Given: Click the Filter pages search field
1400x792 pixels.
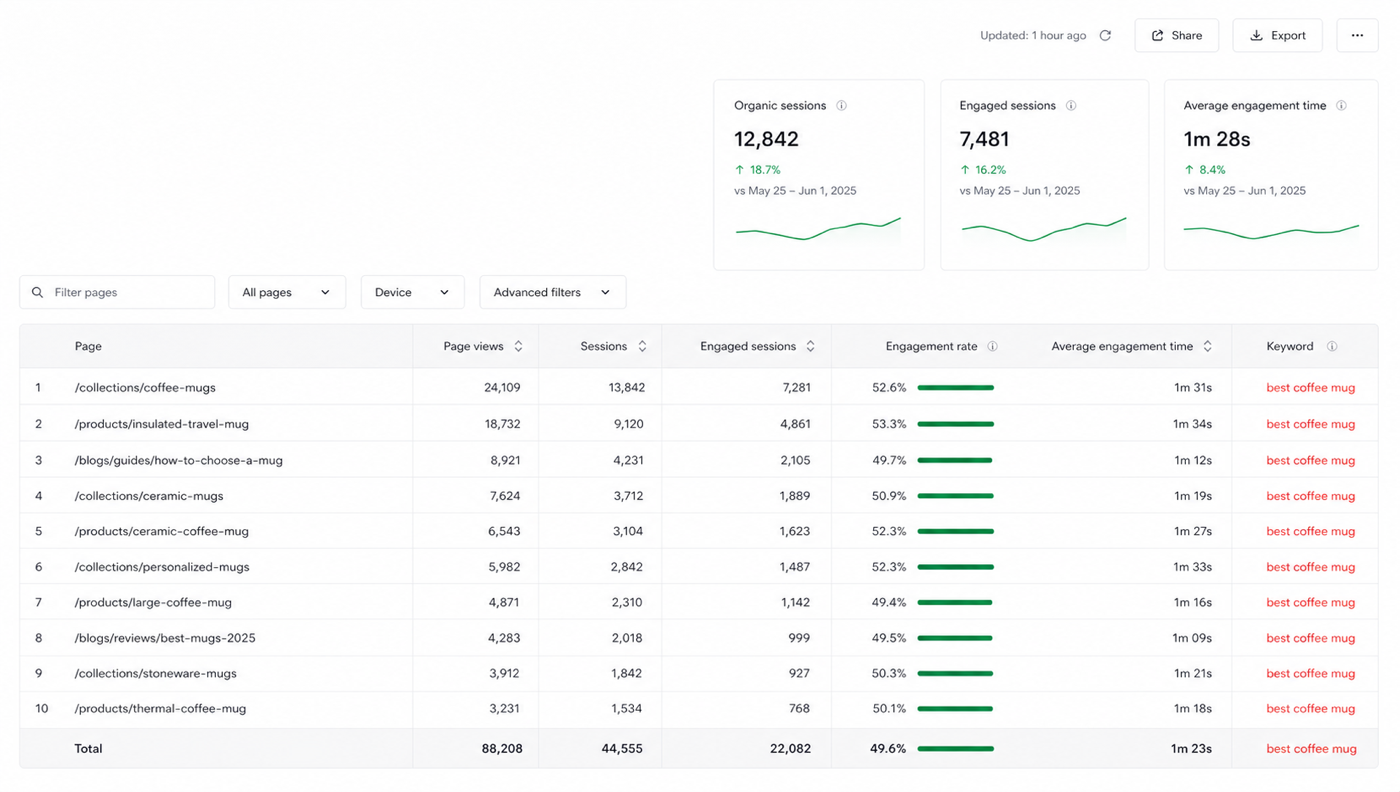Looking at the screenshot, I should (x=117, y=292).
